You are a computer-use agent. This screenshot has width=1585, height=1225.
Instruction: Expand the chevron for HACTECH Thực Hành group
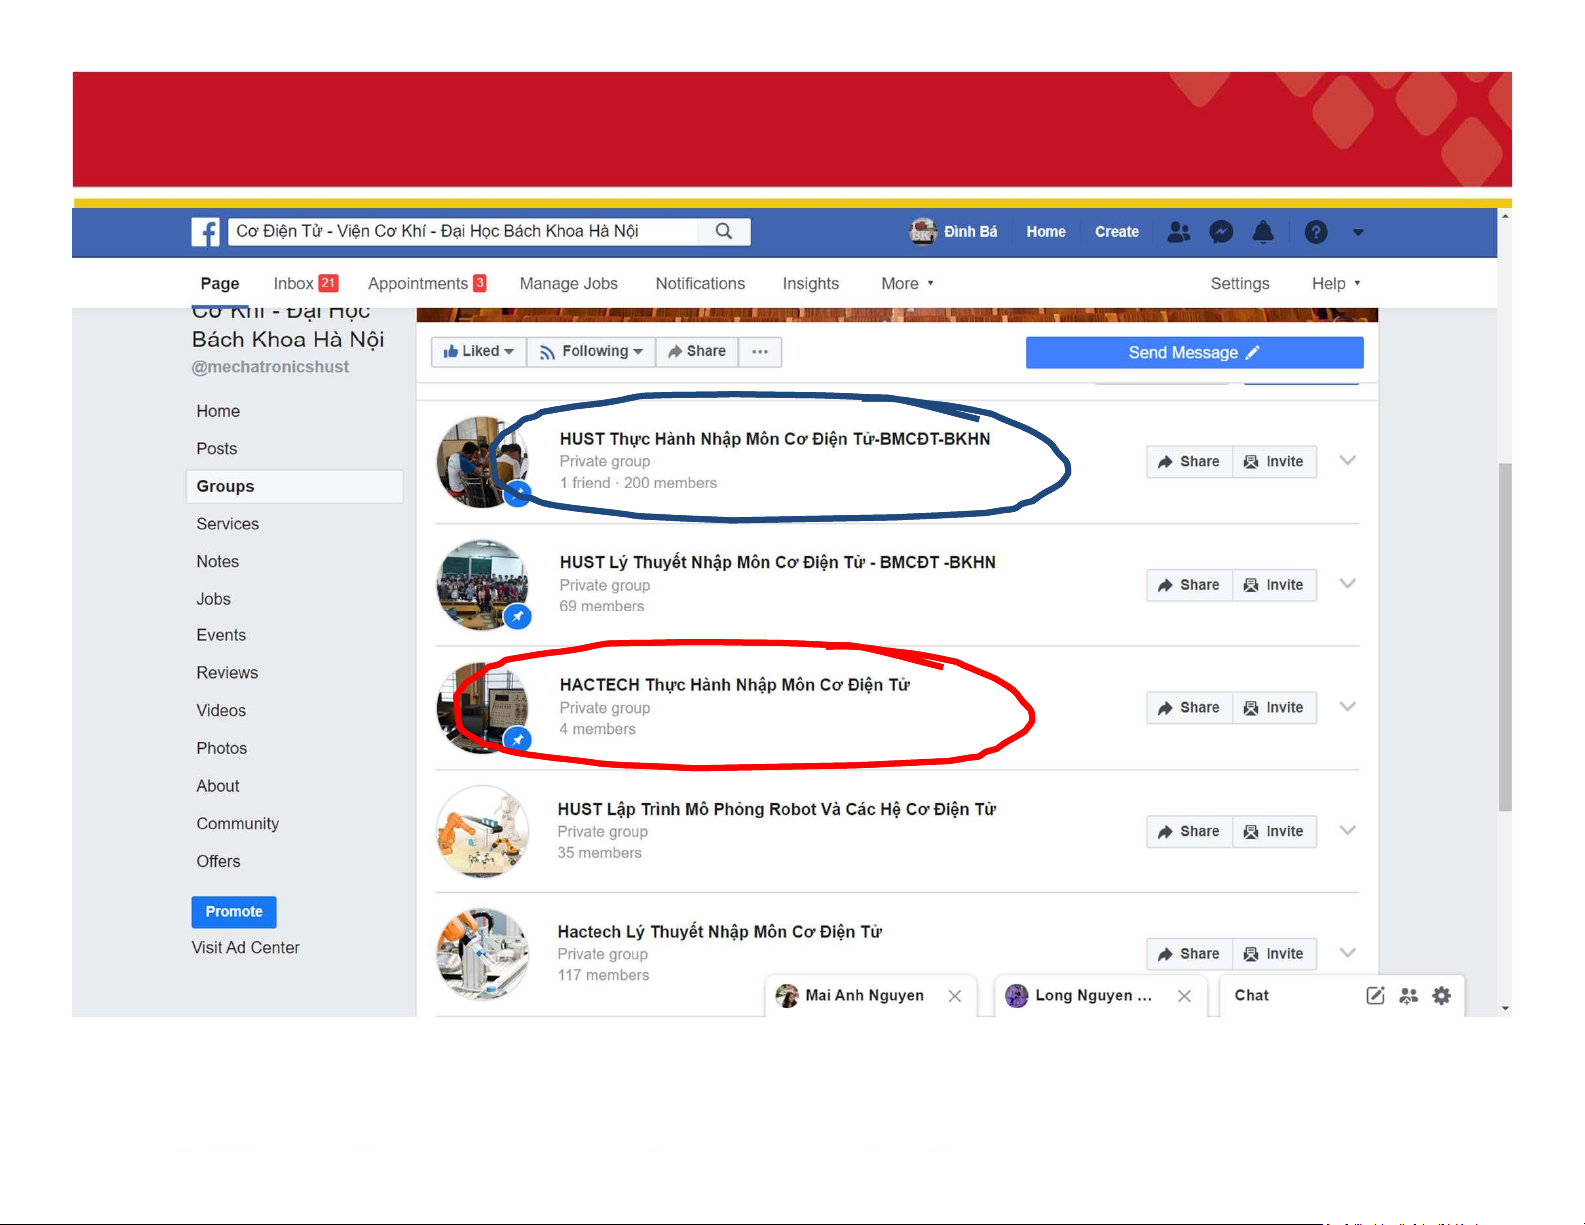1347,707
